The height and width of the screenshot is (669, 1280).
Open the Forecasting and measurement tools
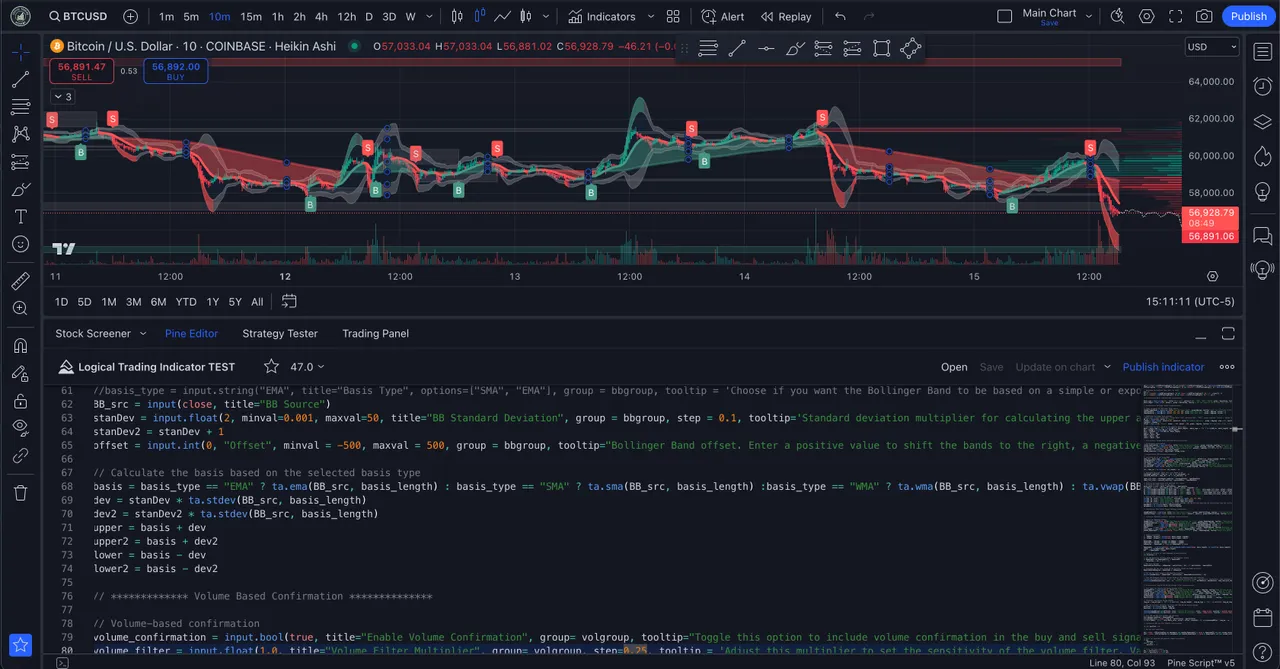[x=20, y=161]
